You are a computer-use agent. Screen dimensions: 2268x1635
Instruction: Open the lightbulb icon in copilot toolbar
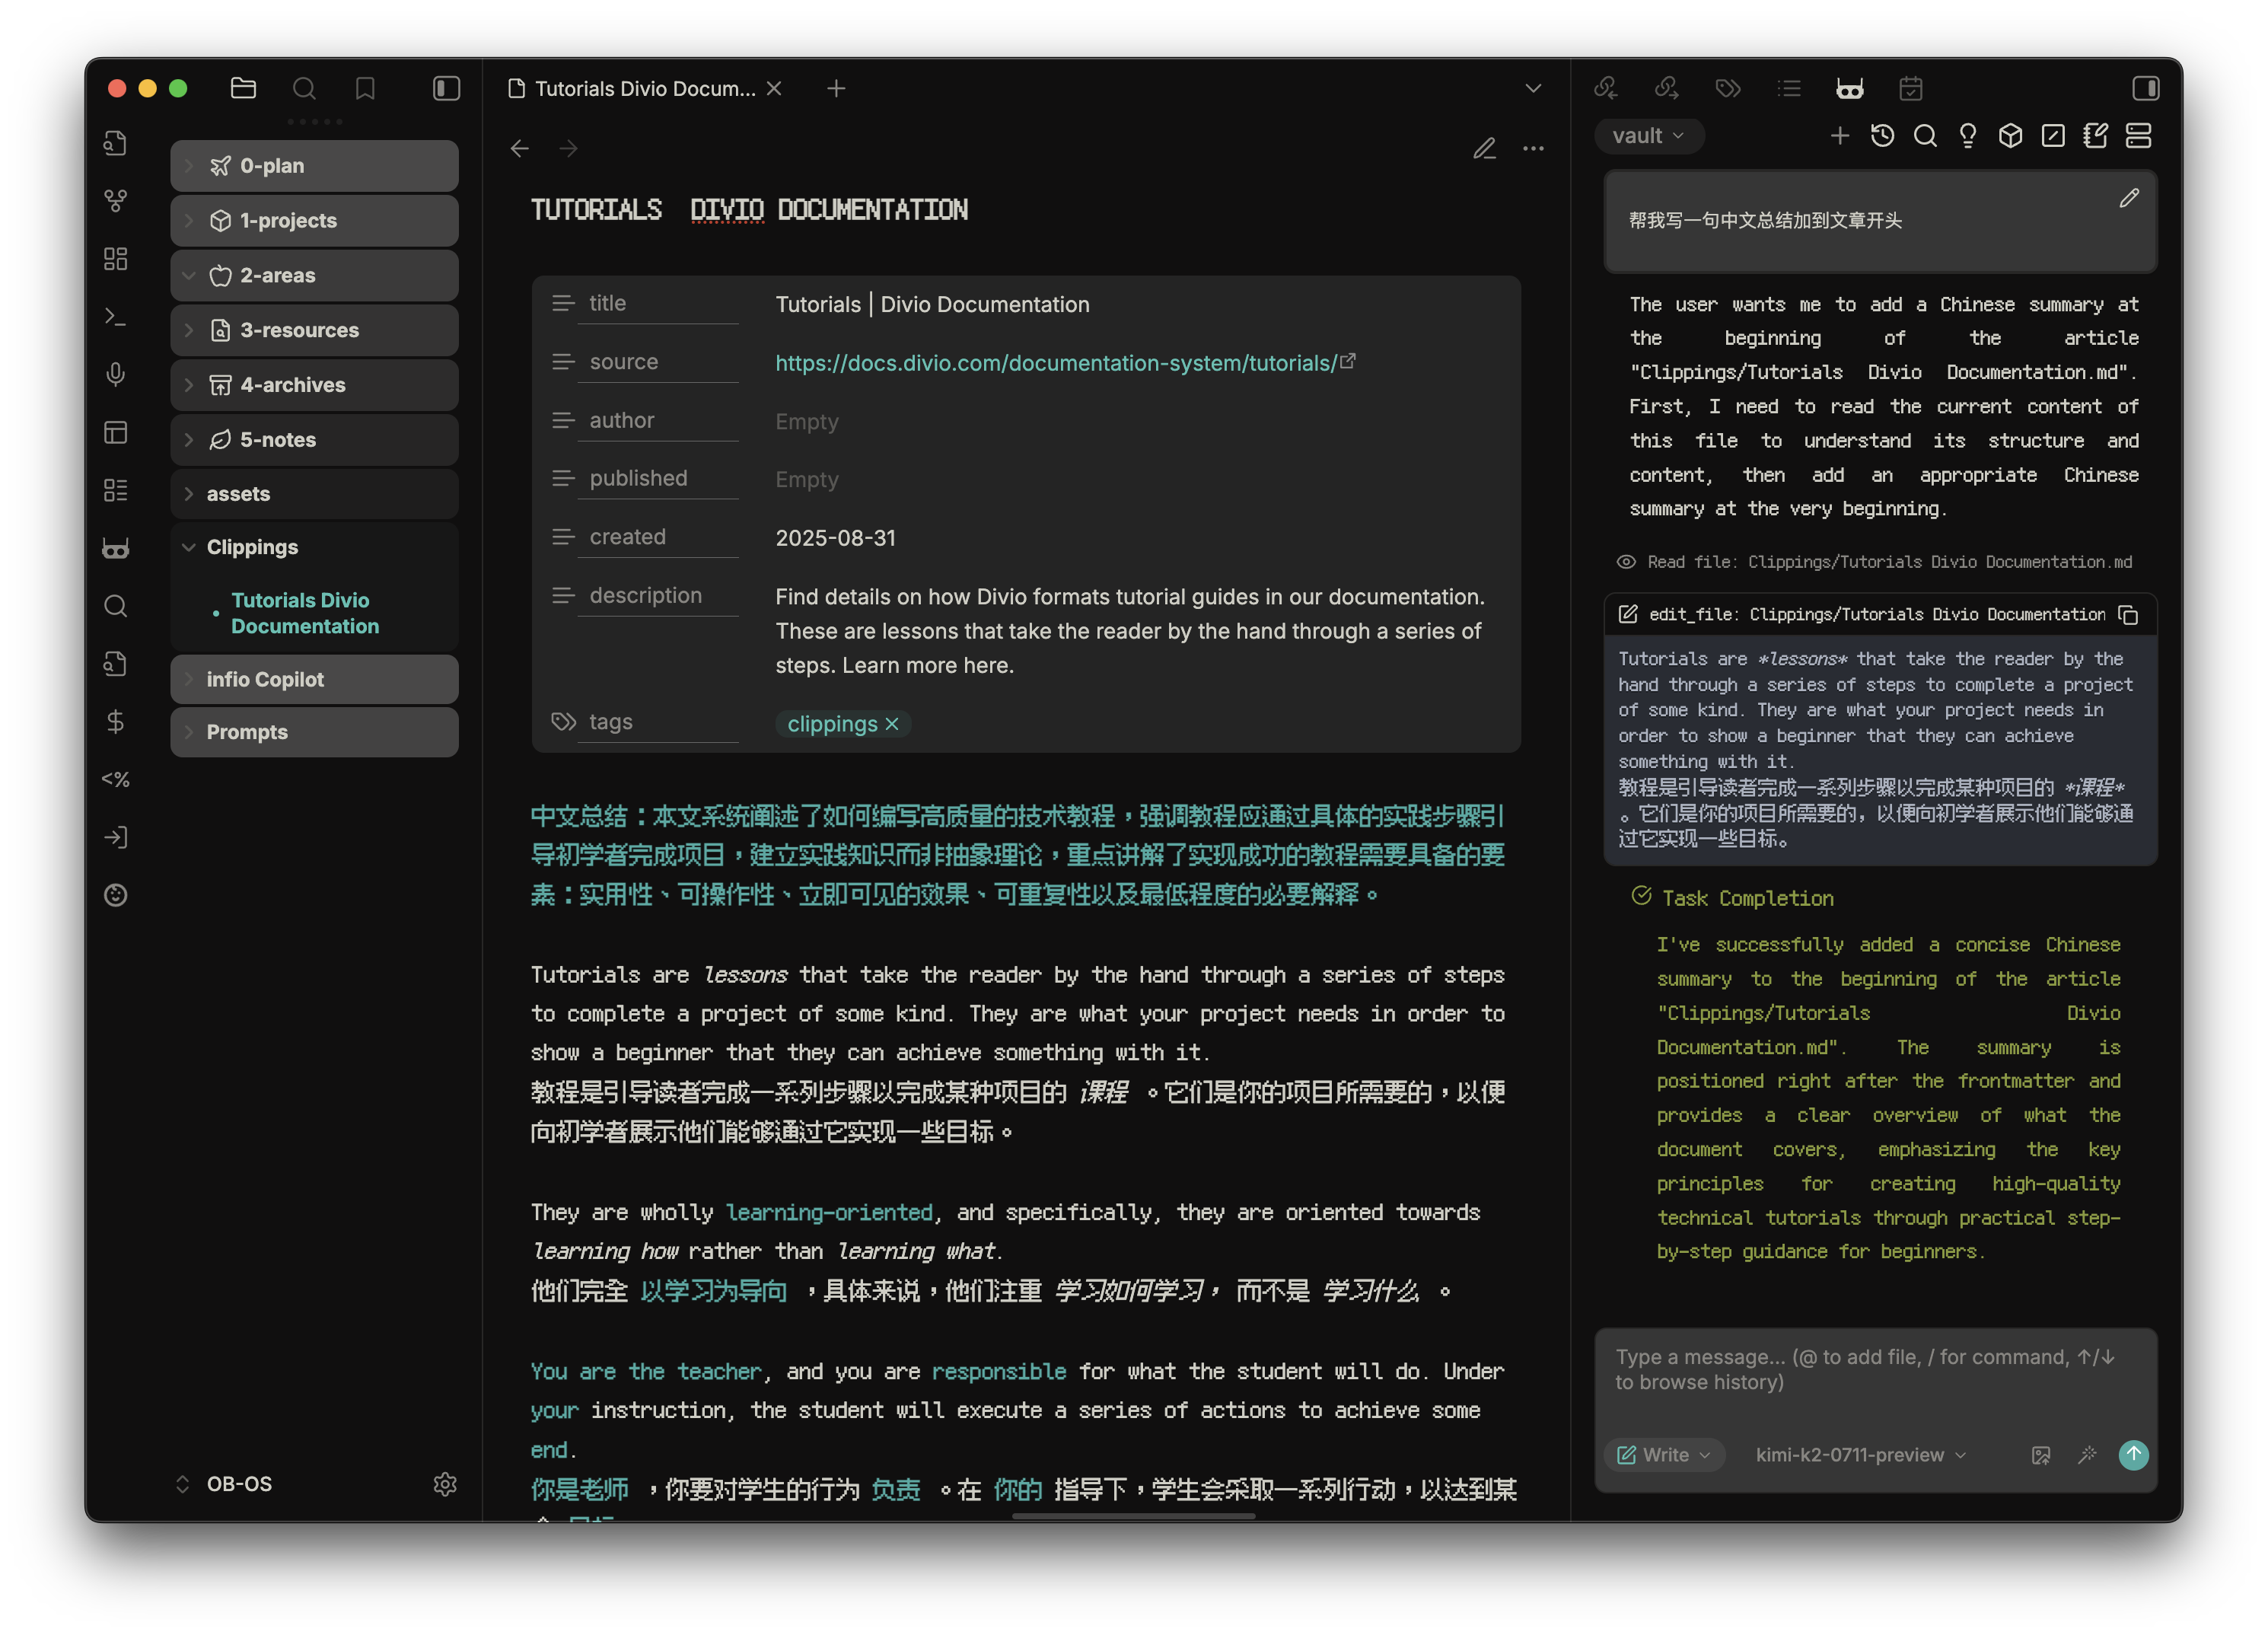(x=1967, y=135)
